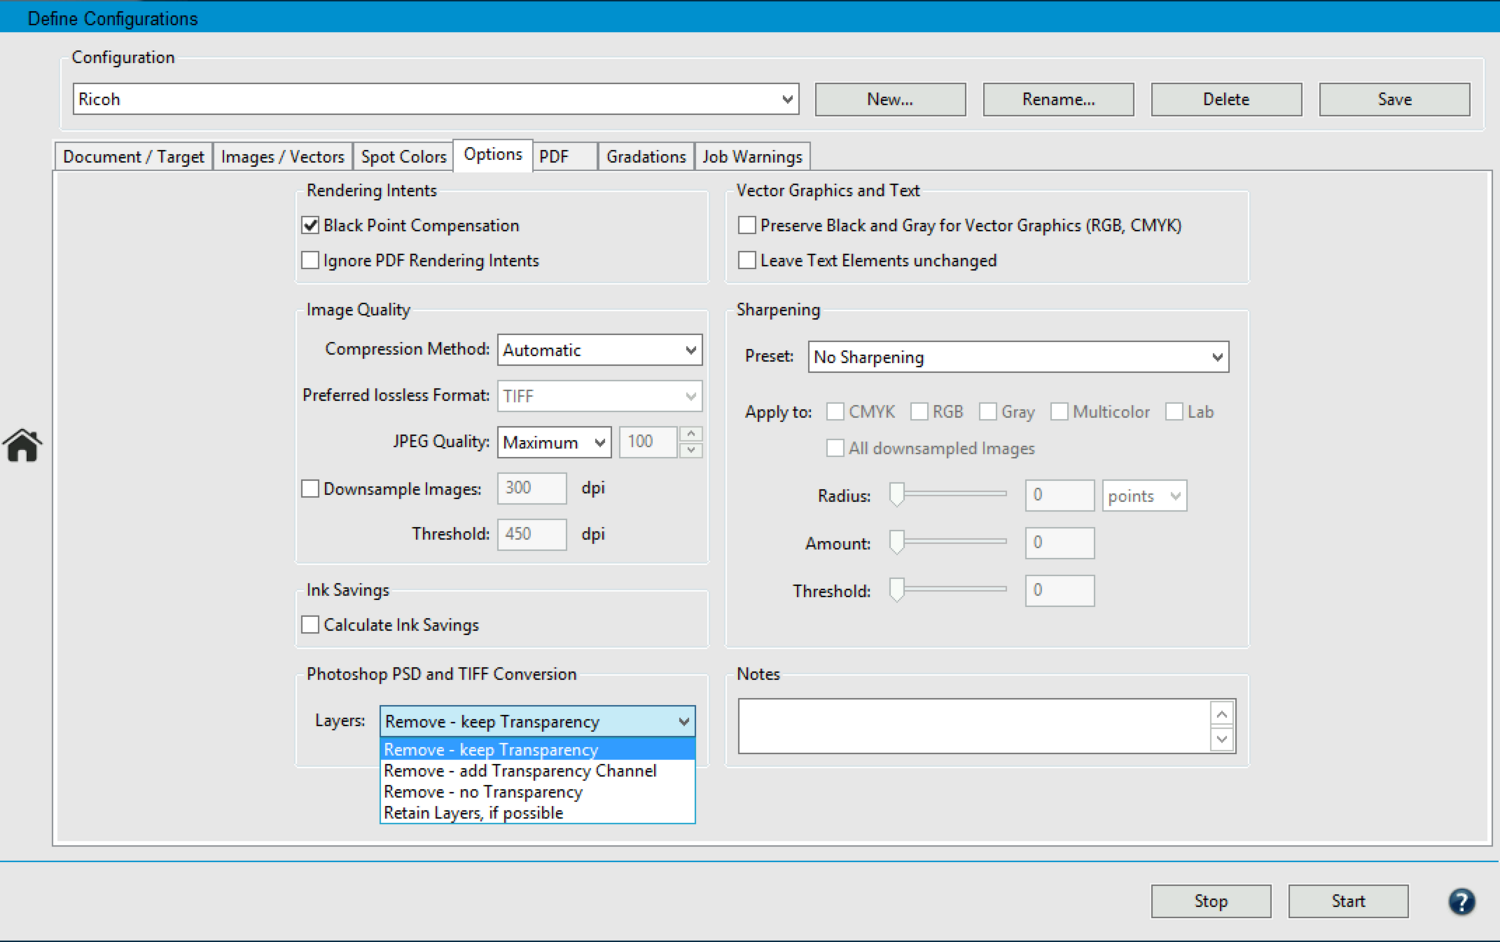Screen dimensions: 1500x942
Task: Select Remove - add Transparency Channel
Action: tap(520, 771)
